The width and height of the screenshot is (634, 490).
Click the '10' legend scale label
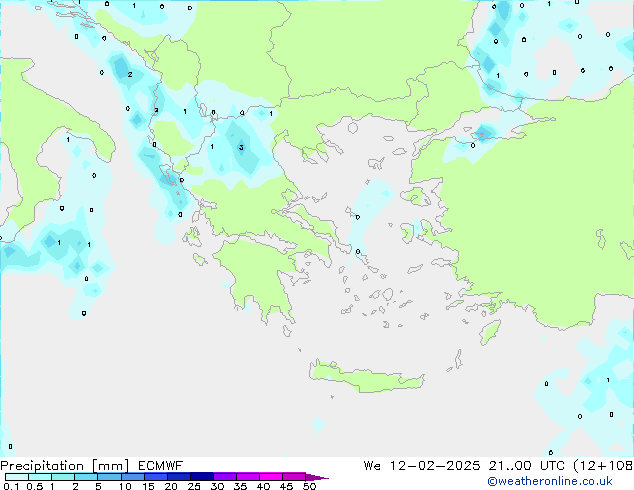pyautogui.click(x=125, y=486)
